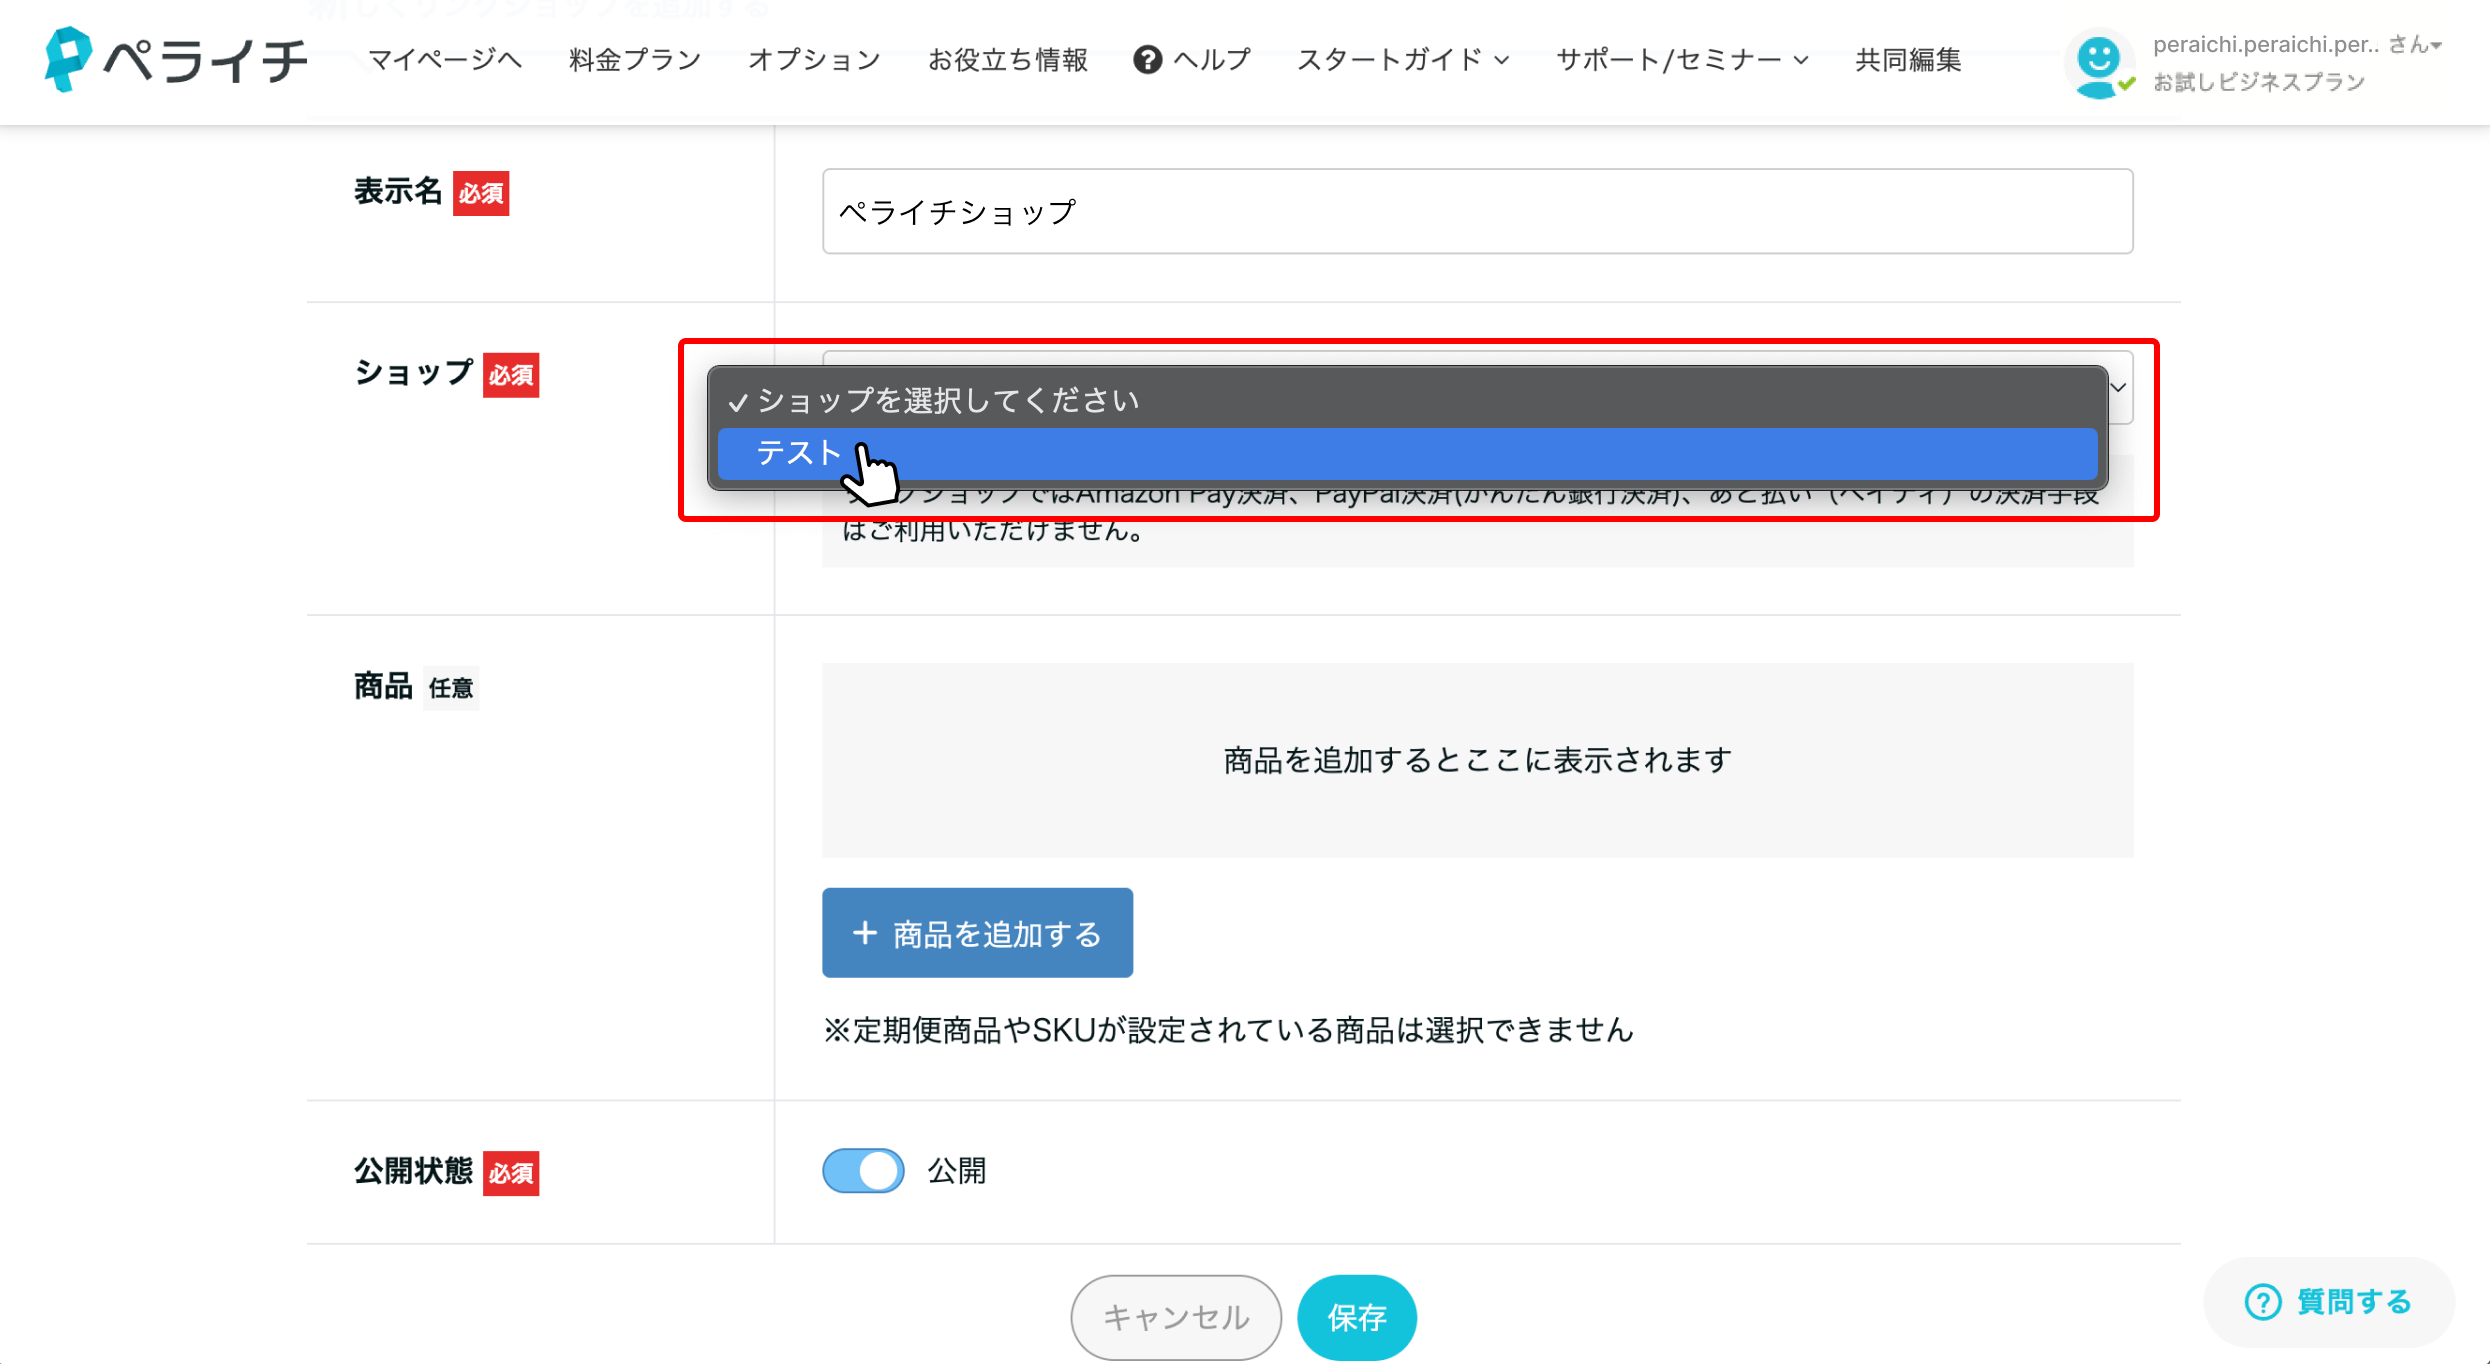Open 共同編集 in the navigation bar
This screenshot has height=1364, width=2490.
pyautogui.click(x=1908, y=60)
